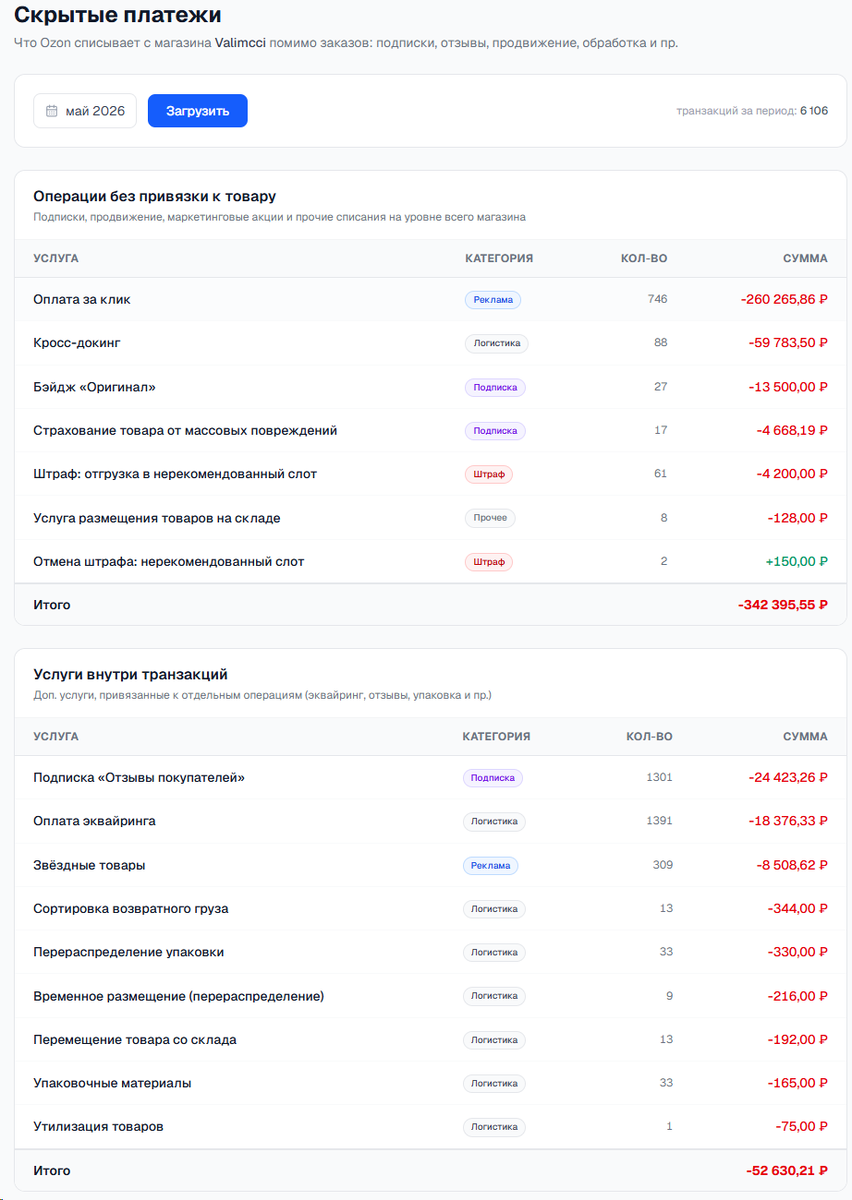The image size is (852, 1200).
Task: Click the Кол-во header in first table
Action: pos(644,258)
